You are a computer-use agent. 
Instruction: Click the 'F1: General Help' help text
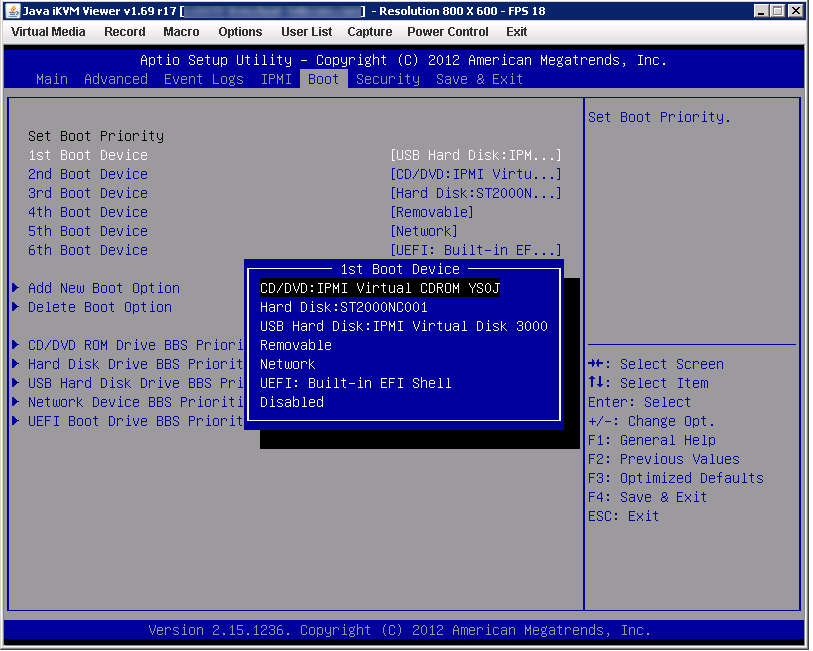652,441
